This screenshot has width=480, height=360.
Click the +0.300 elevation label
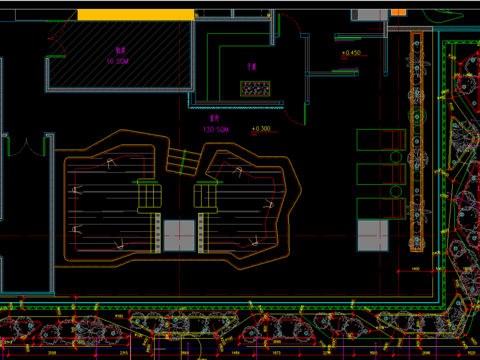(261, 129)
